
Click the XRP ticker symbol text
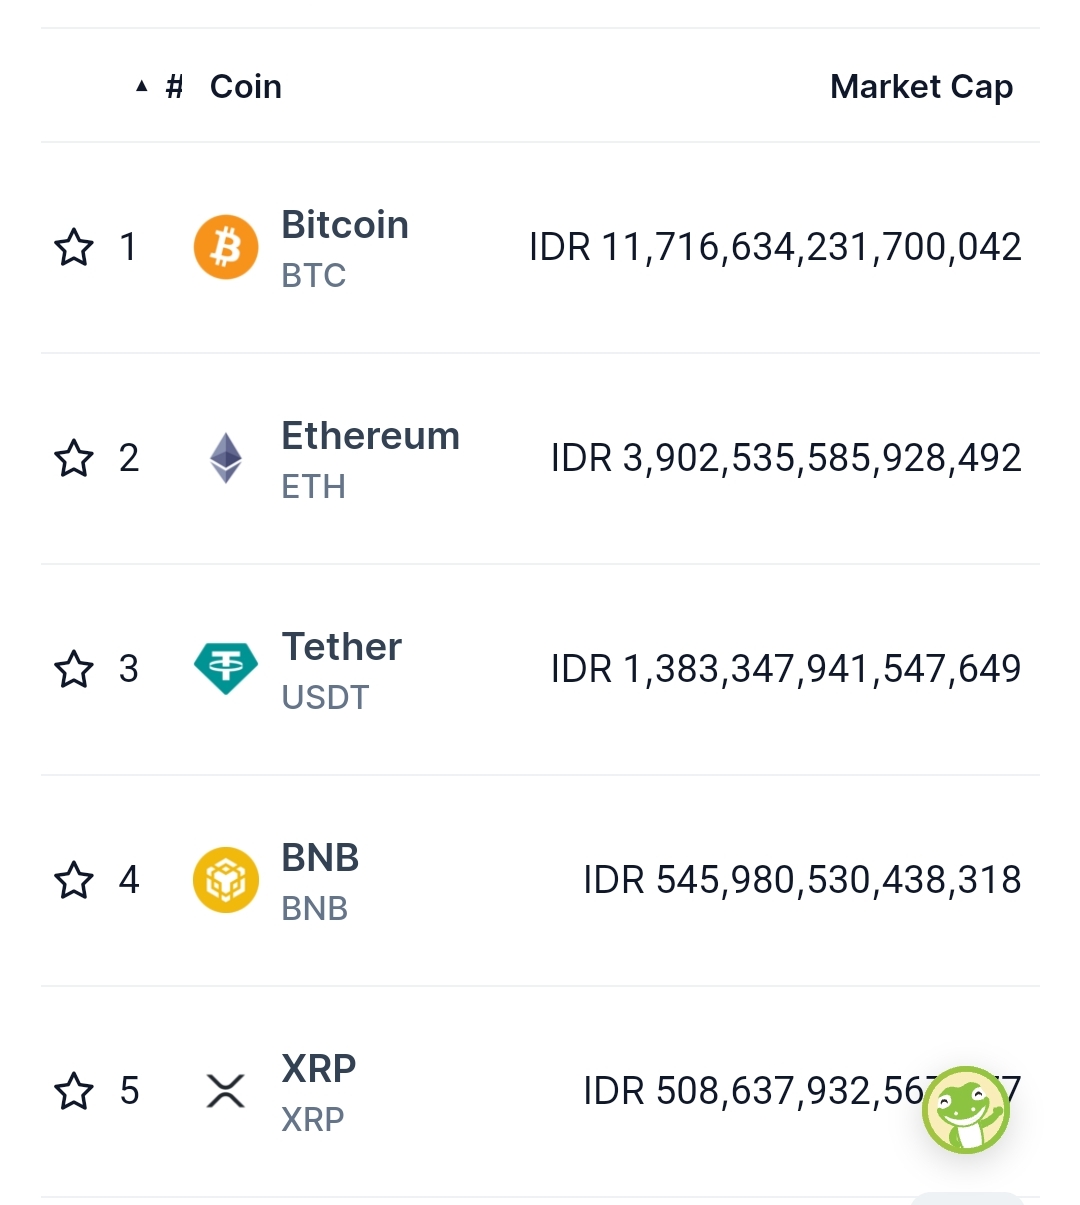[313, 1119]
